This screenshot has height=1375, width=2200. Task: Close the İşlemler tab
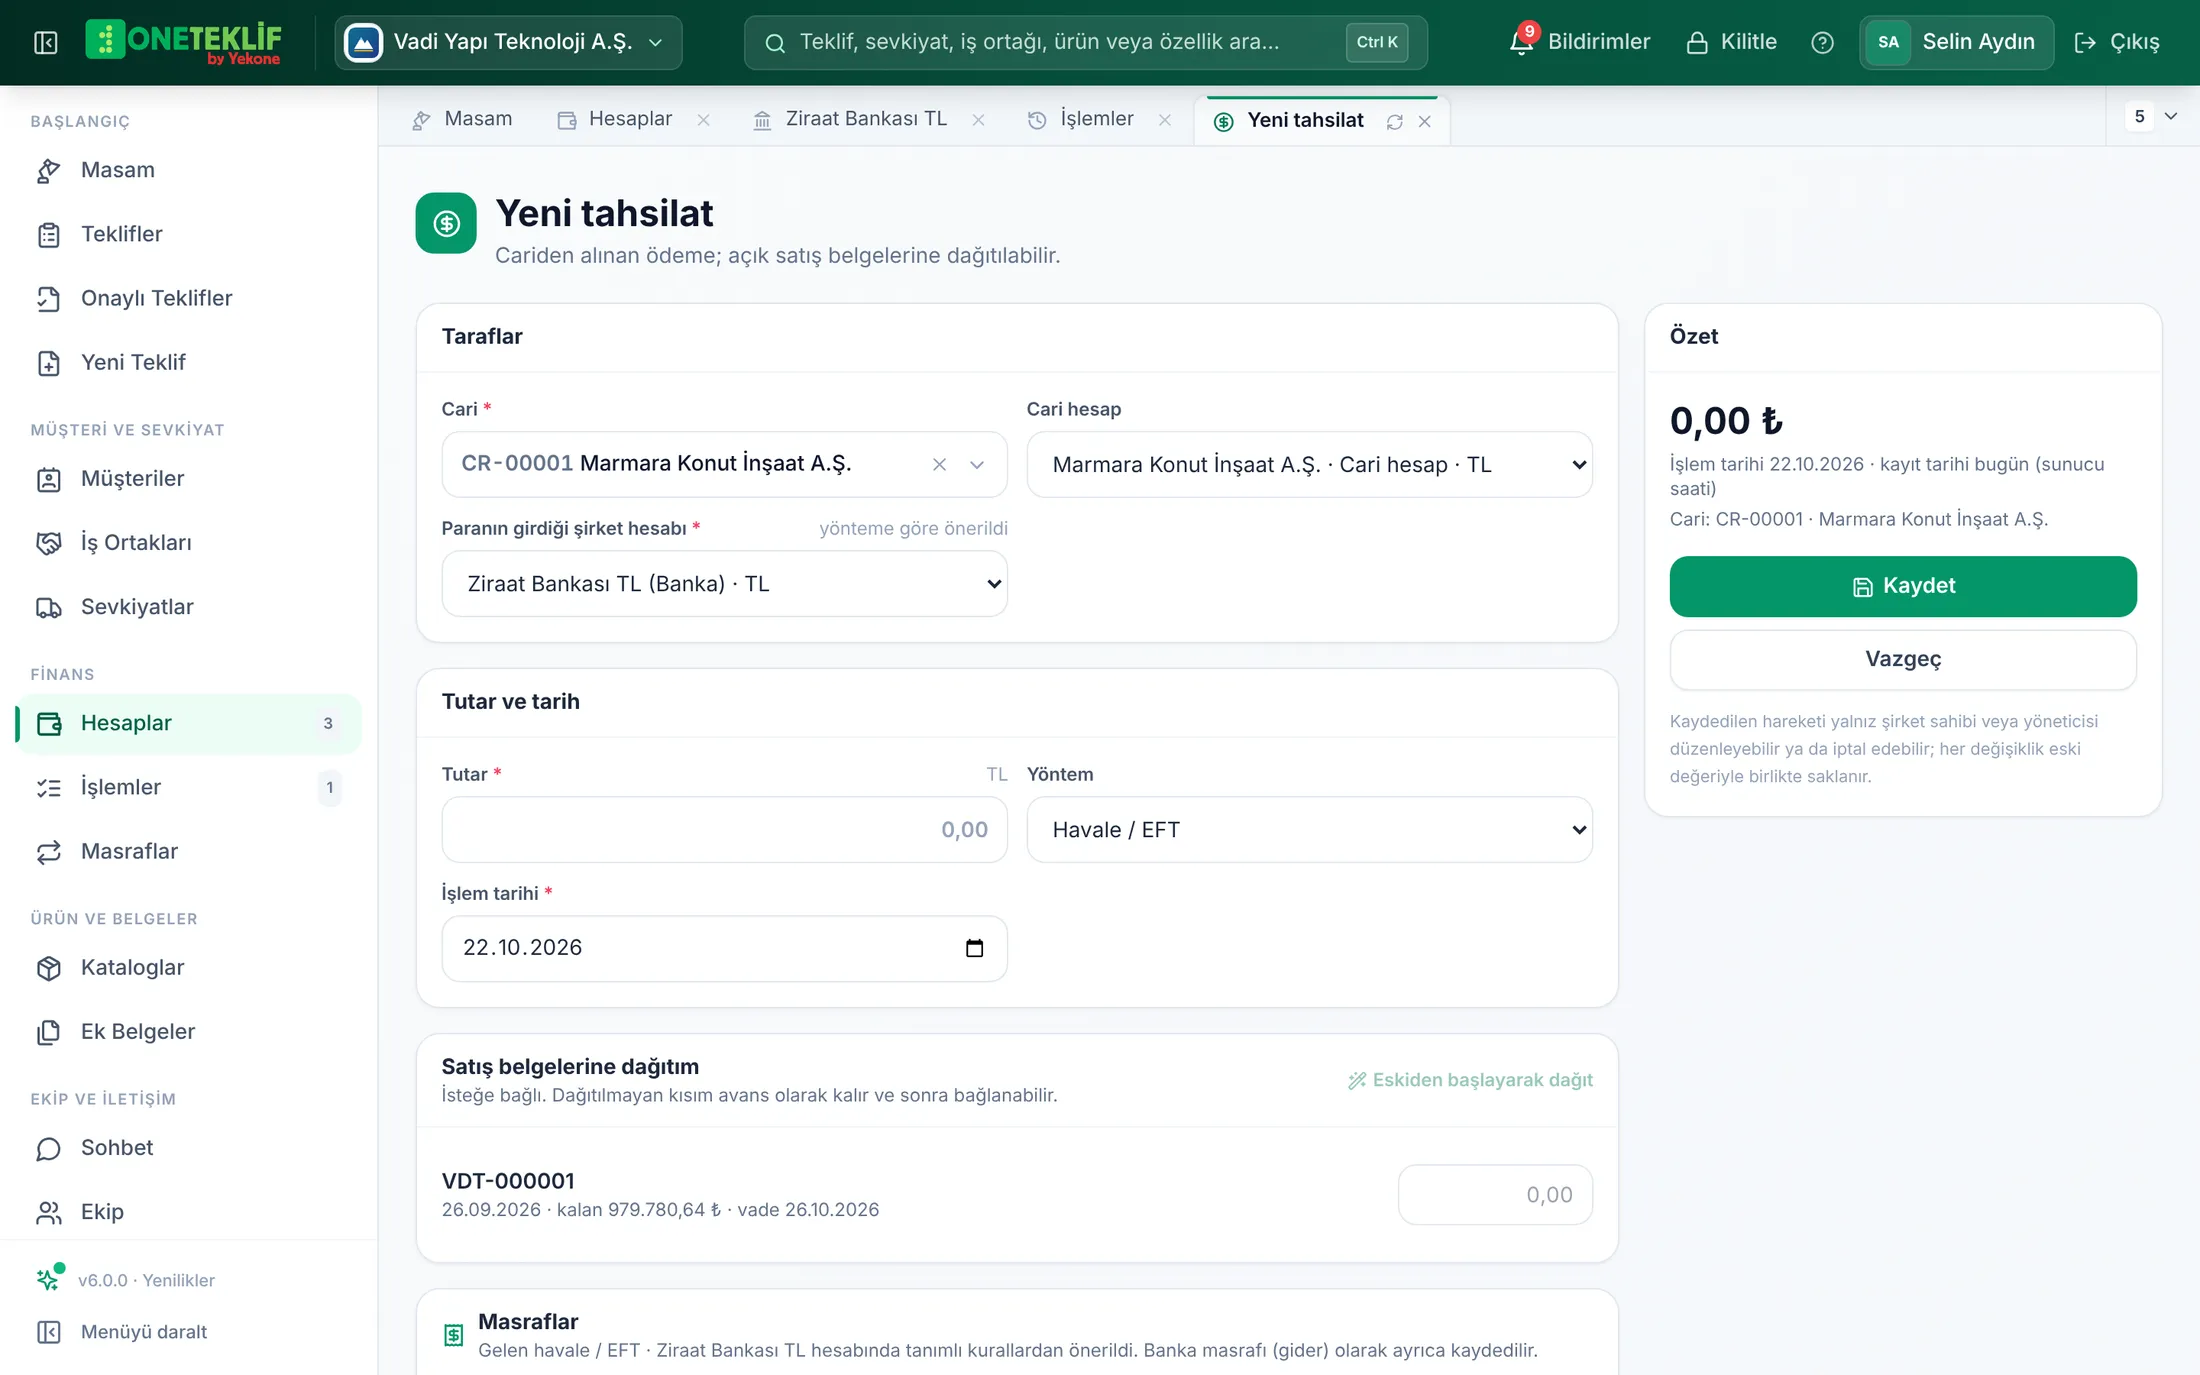1165,120
